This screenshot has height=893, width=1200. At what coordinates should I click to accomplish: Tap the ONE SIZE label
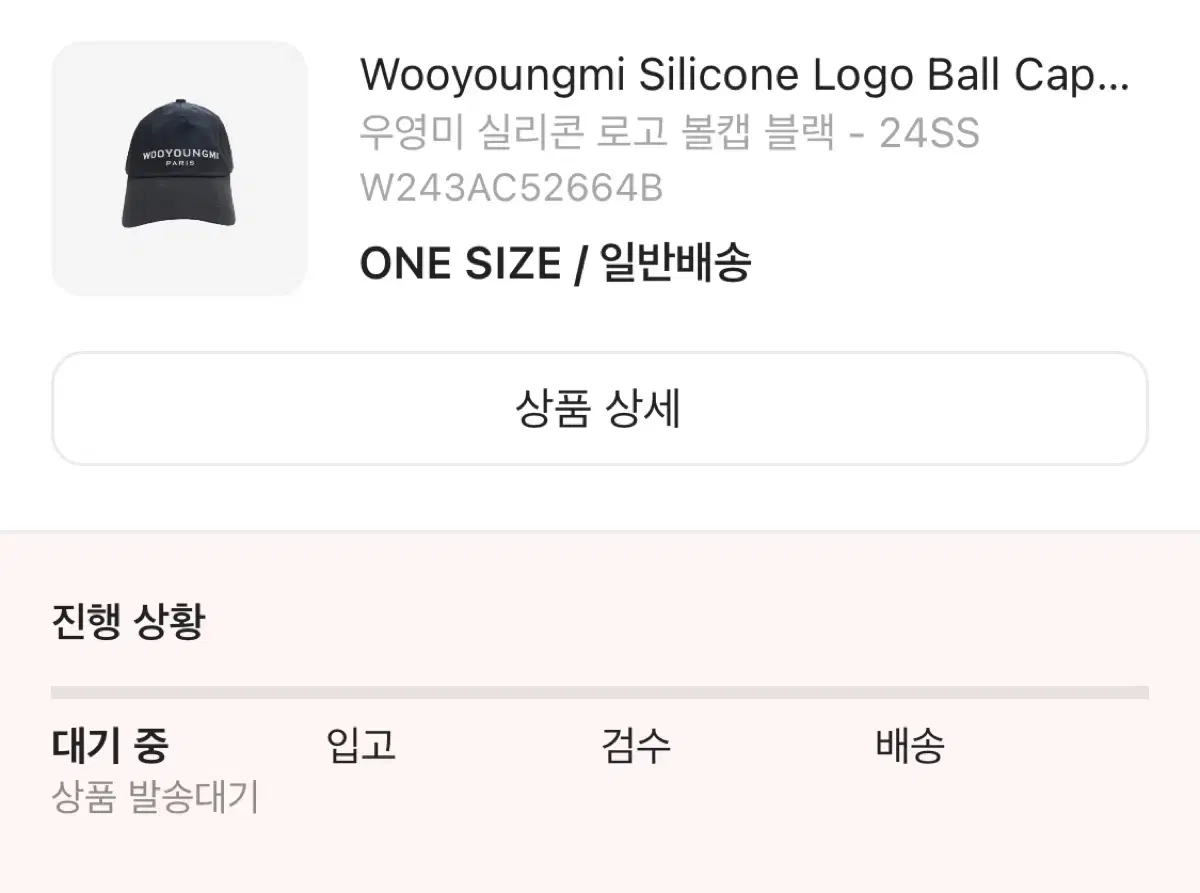pos(460,264)
